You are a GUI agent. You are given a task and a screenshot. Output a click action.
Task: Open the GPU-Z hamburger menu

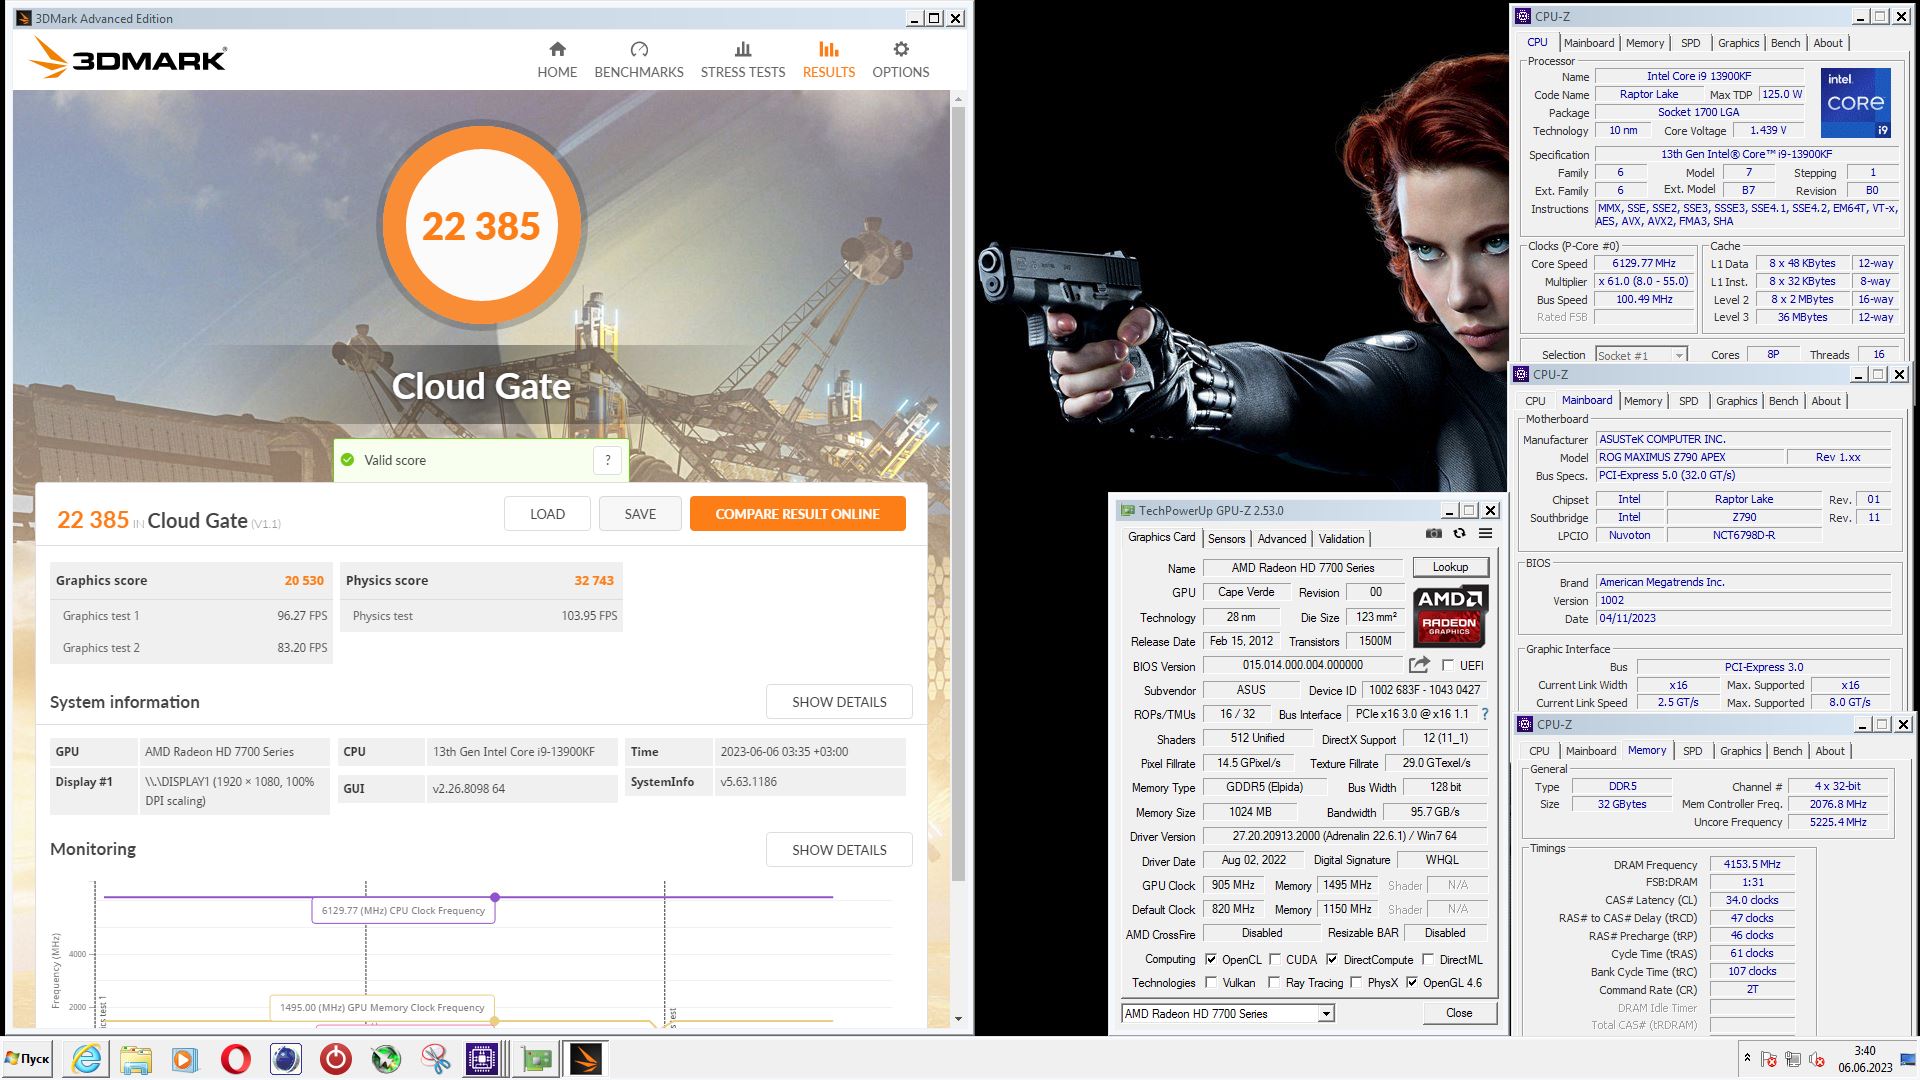(1486, 534)
